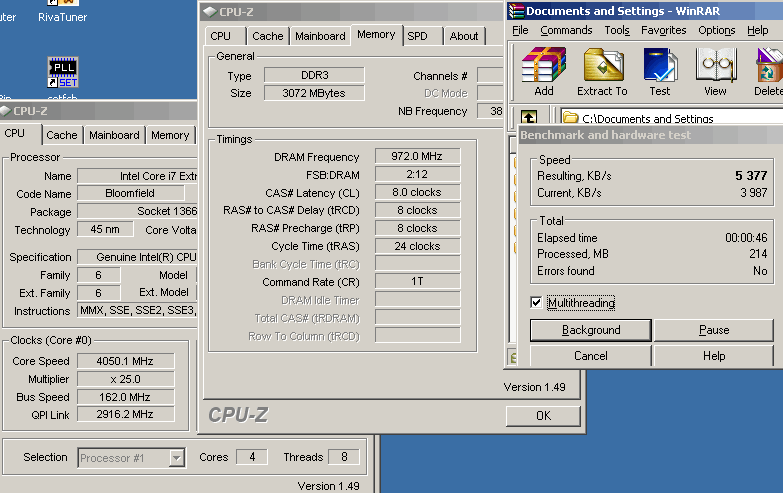Cancel the WinRAR benchmark
This screenshot has width=783, height=493.
[591, 356]
